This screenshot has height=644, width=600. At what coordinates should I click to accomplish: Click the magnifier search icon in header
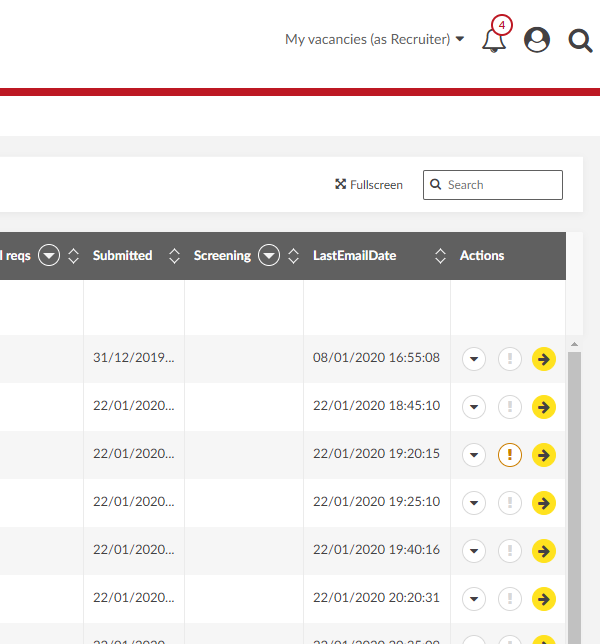click(580, 40)
